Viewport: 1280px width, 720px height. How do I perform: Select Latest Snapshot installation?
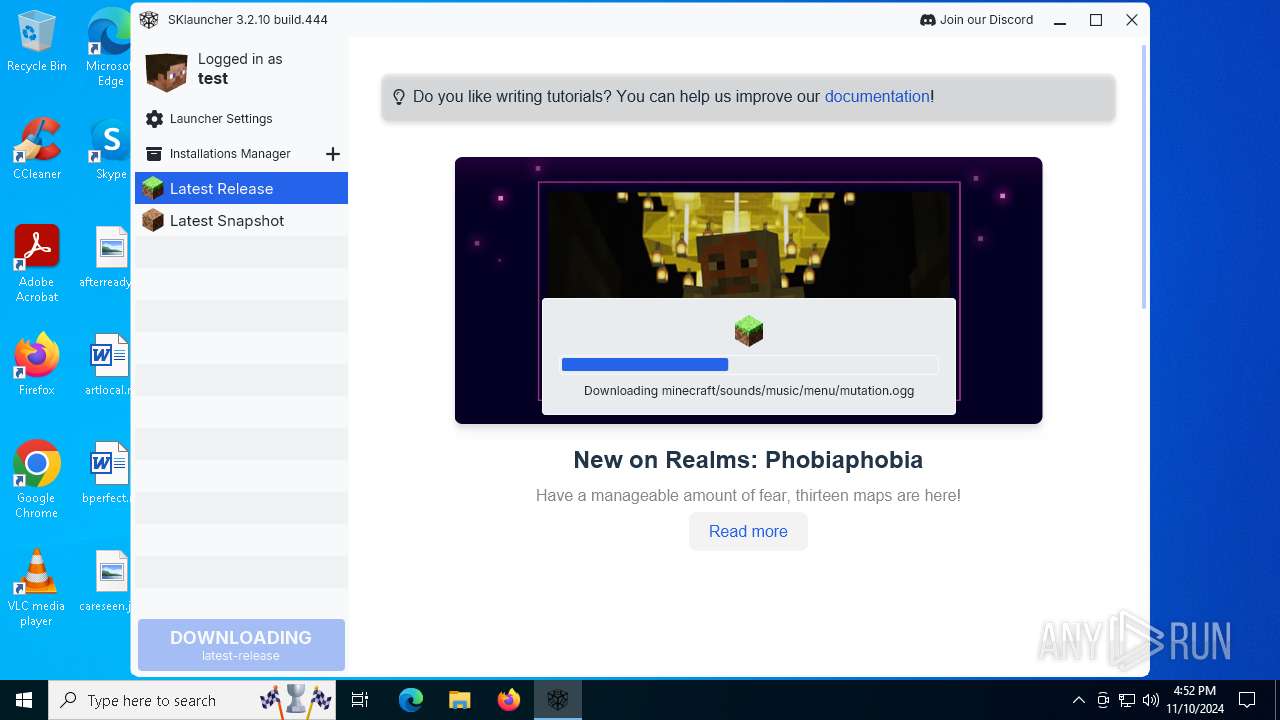[241, 220]
